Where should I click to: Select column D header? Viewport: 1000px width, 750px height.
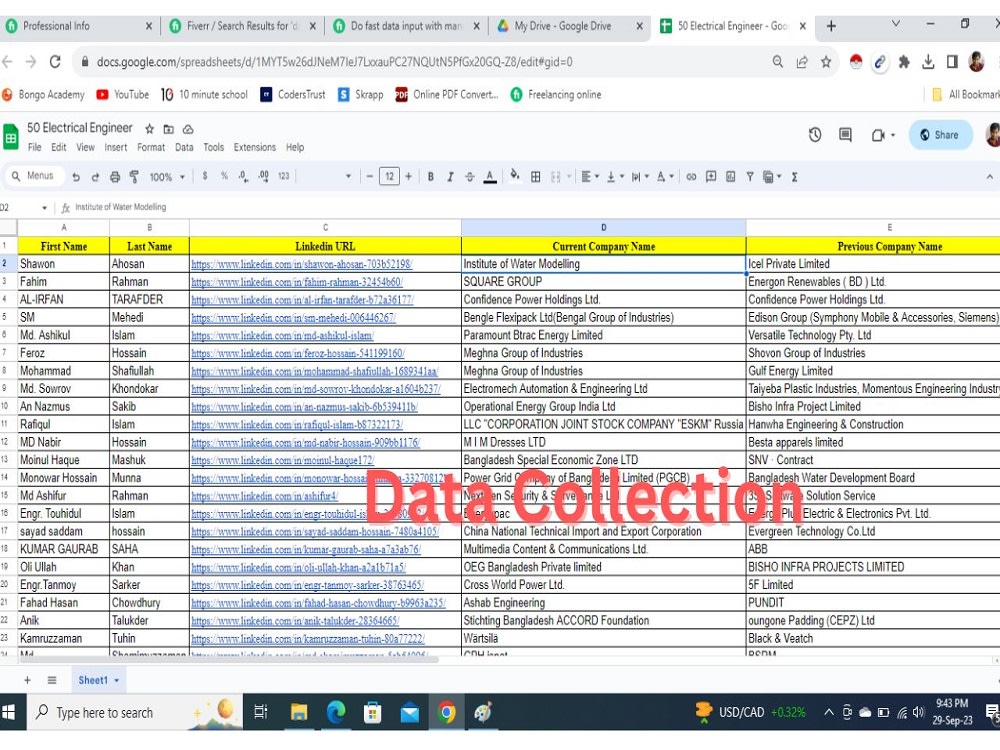(603, 228)
